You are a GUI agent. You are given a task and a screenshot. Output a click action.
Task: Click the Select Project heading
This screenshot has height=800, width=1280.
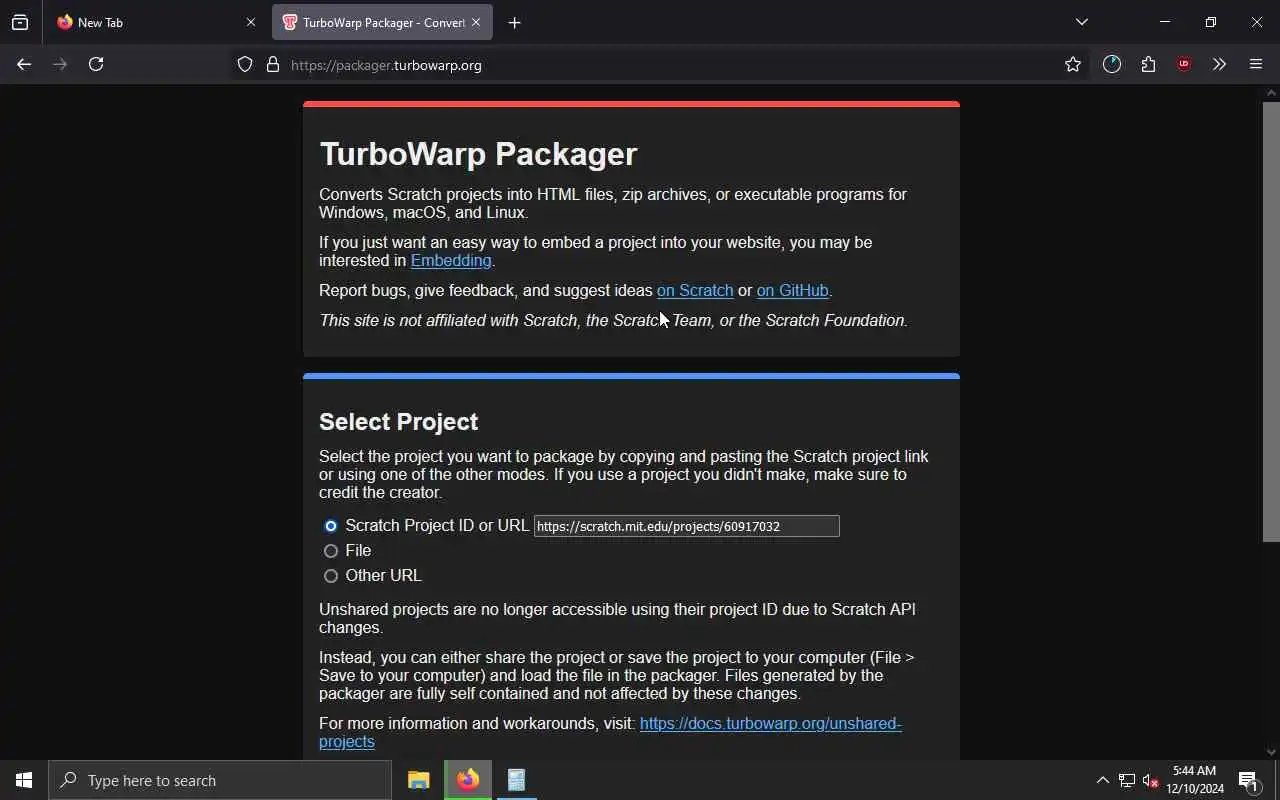pos(398,421)
